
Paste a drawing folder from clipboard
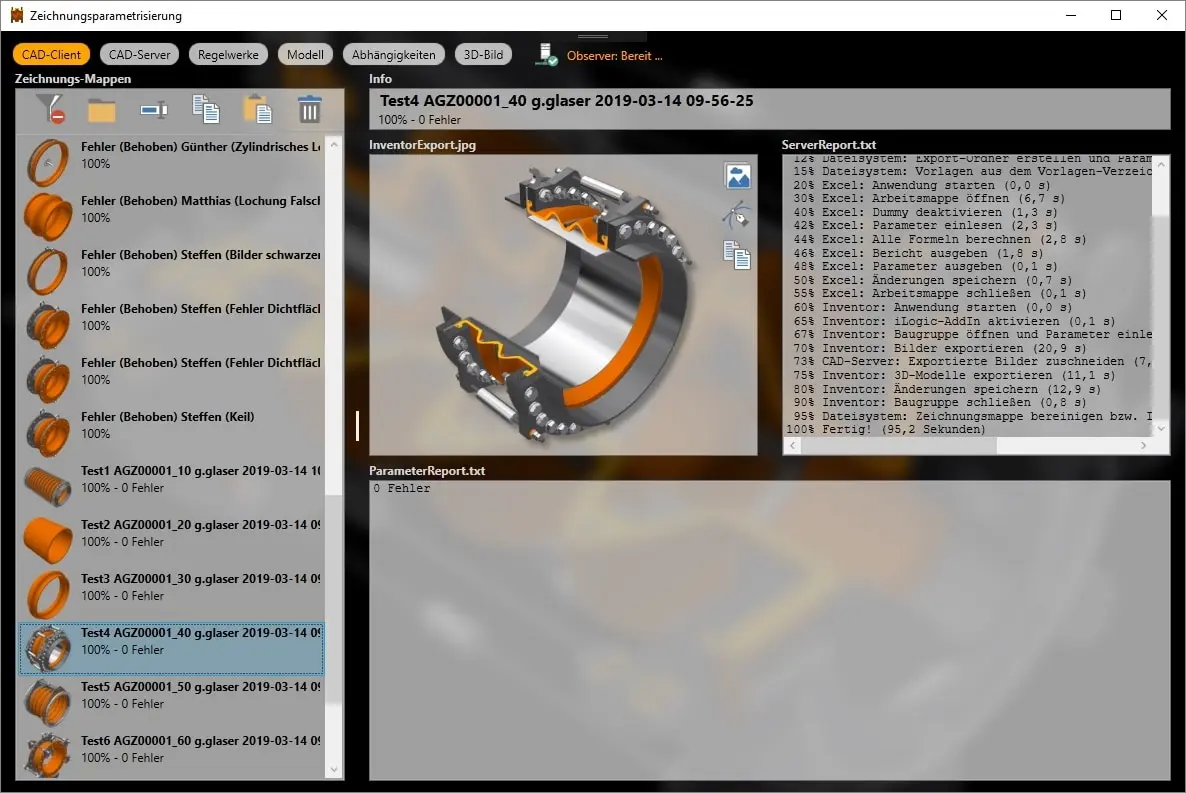[257, 109]
